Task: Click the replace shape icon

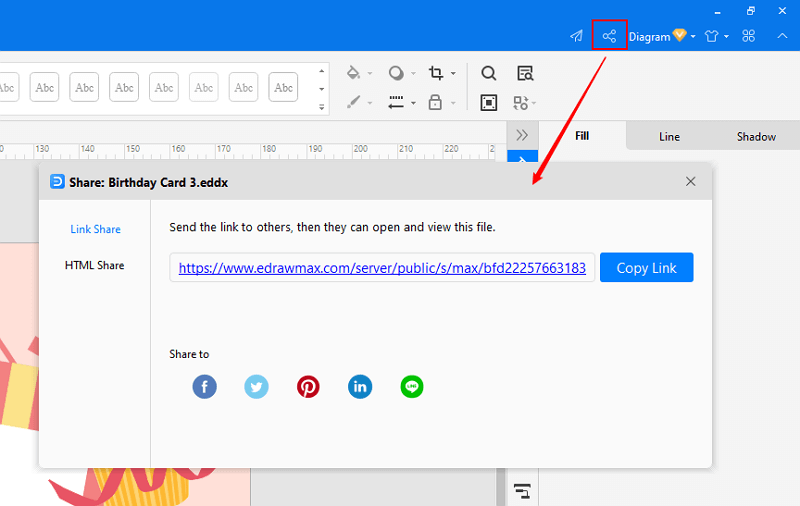Action: [521, 103]
